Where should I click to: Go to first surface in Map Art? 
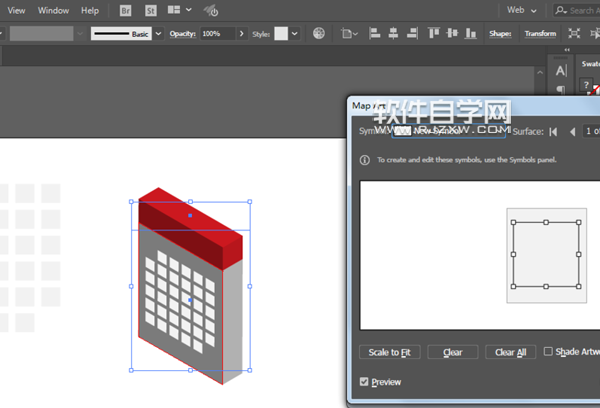tap(554, 131)
